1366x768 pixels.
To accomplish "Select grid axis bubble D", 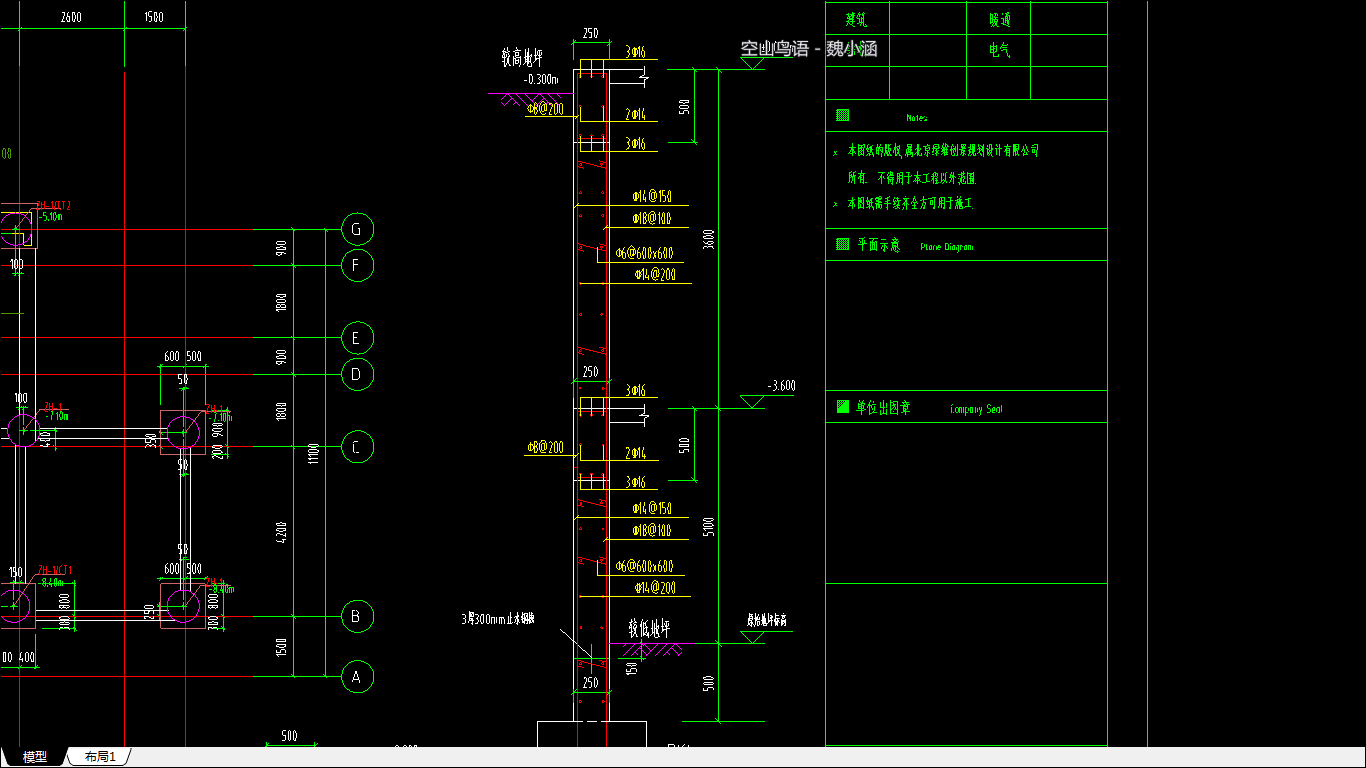I will coord(357,375).
